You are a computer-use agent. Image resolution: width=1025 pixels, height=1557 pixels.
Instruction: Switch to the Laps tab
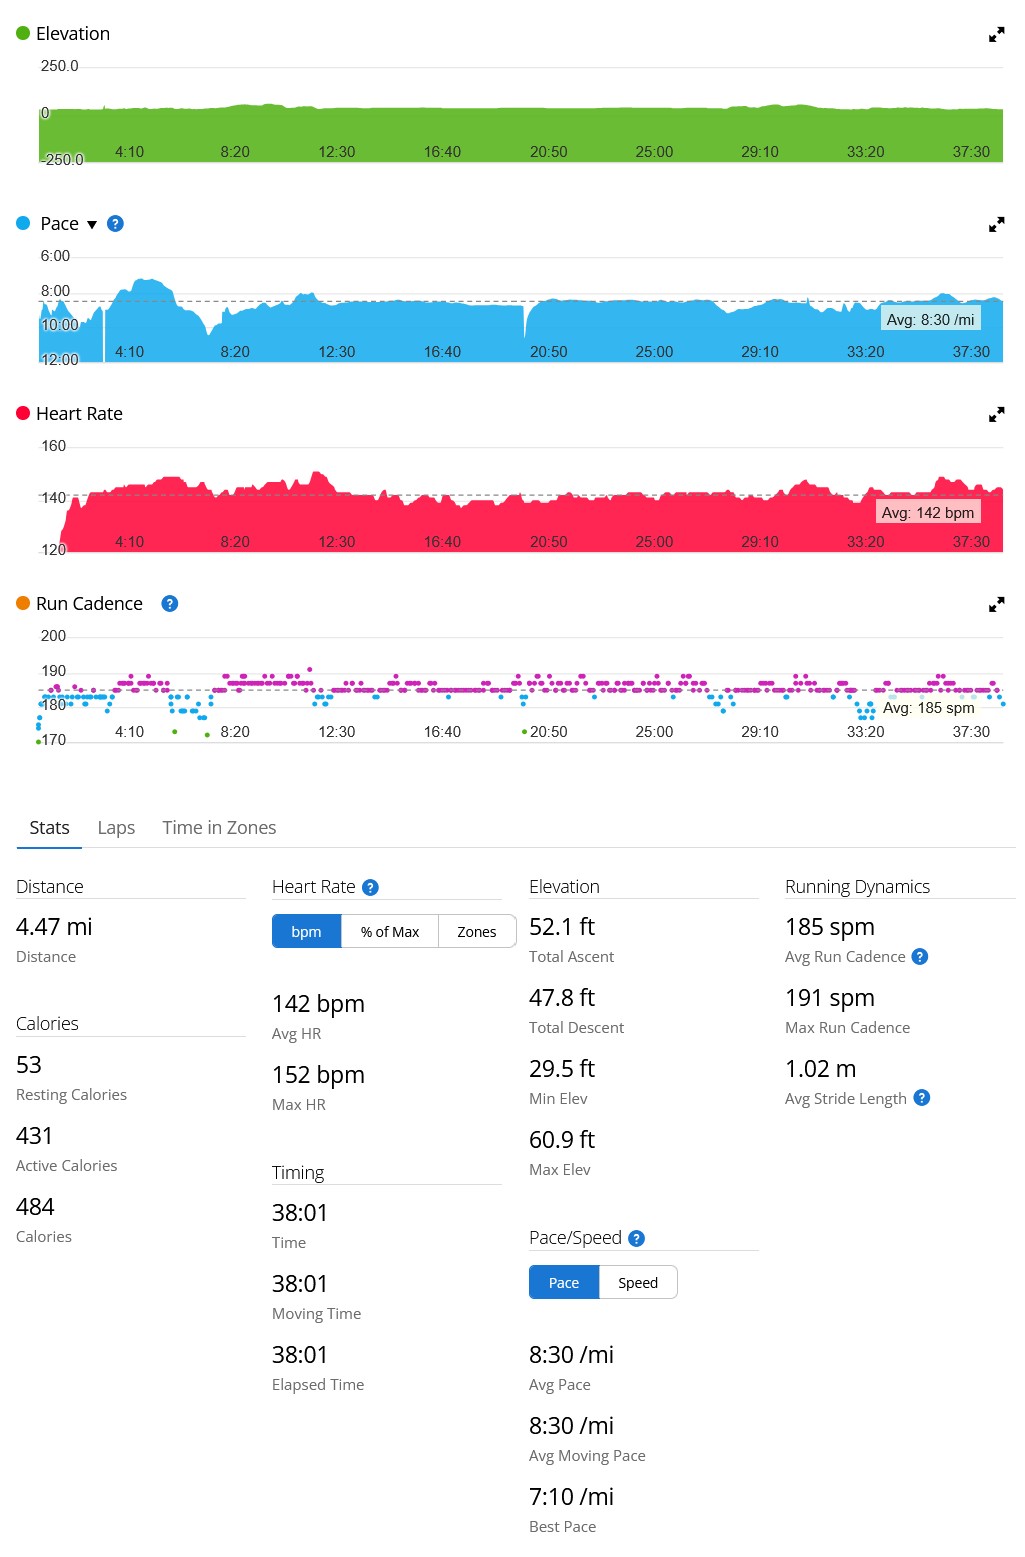click(x=116, y=828)
